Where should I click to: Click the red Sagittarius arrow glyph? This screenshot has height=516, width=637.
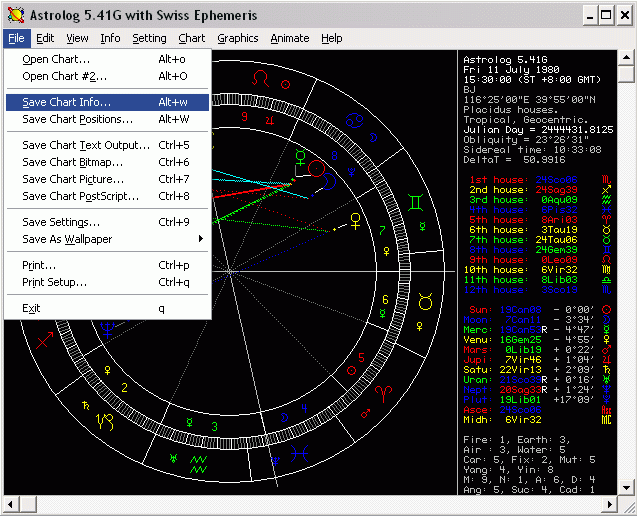(x=45, y=340)
